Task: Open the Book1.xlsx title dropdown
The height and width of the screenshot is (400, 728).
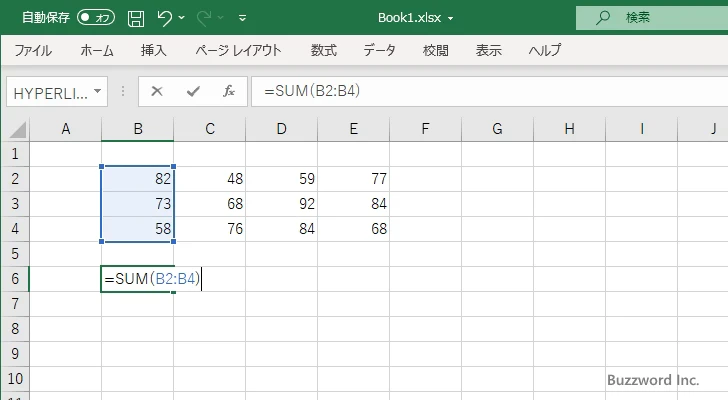Action: [x=450, y=19]
